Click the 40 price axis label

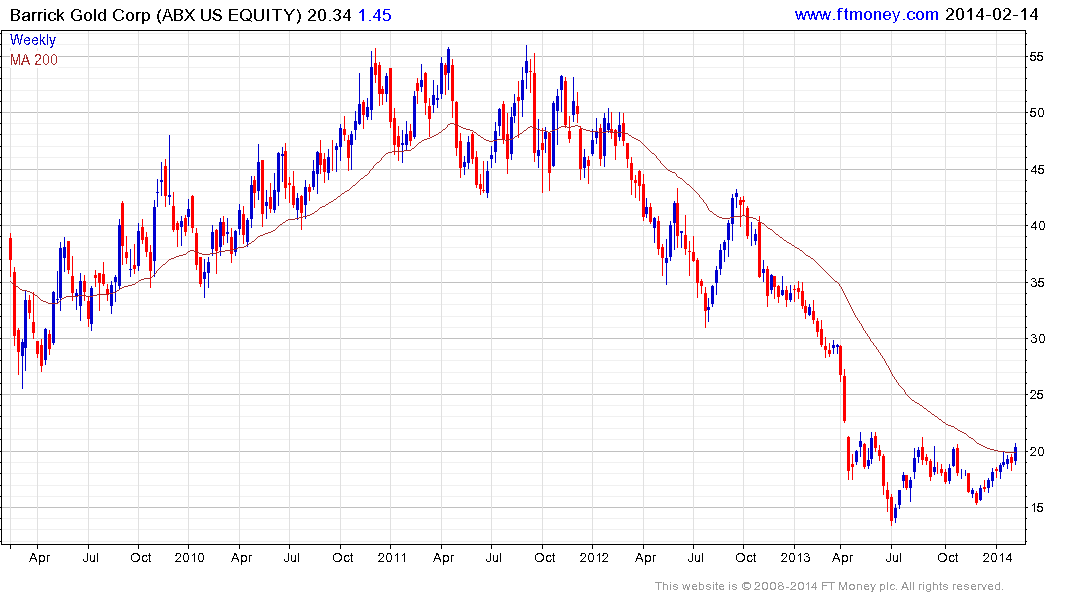coord(1037,226)
